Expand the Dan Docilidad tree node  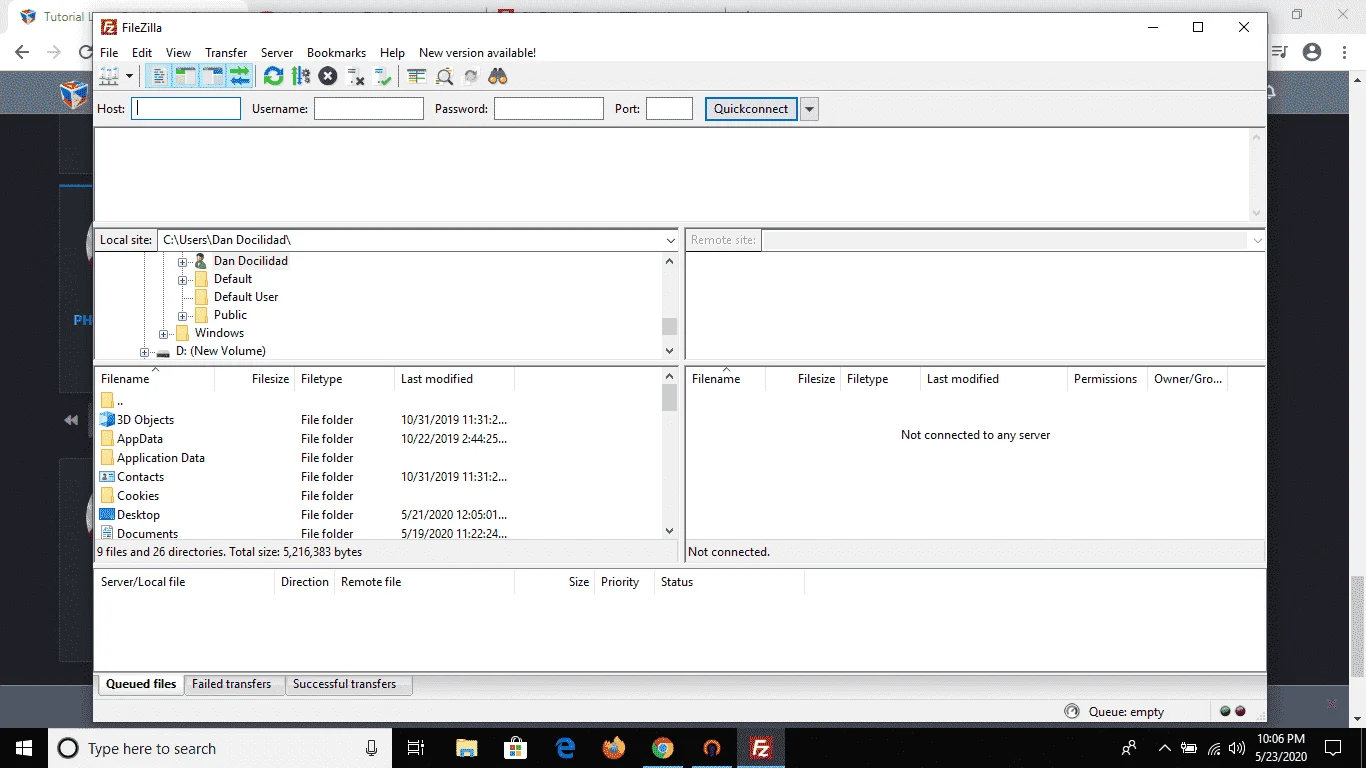pos(183,261)
